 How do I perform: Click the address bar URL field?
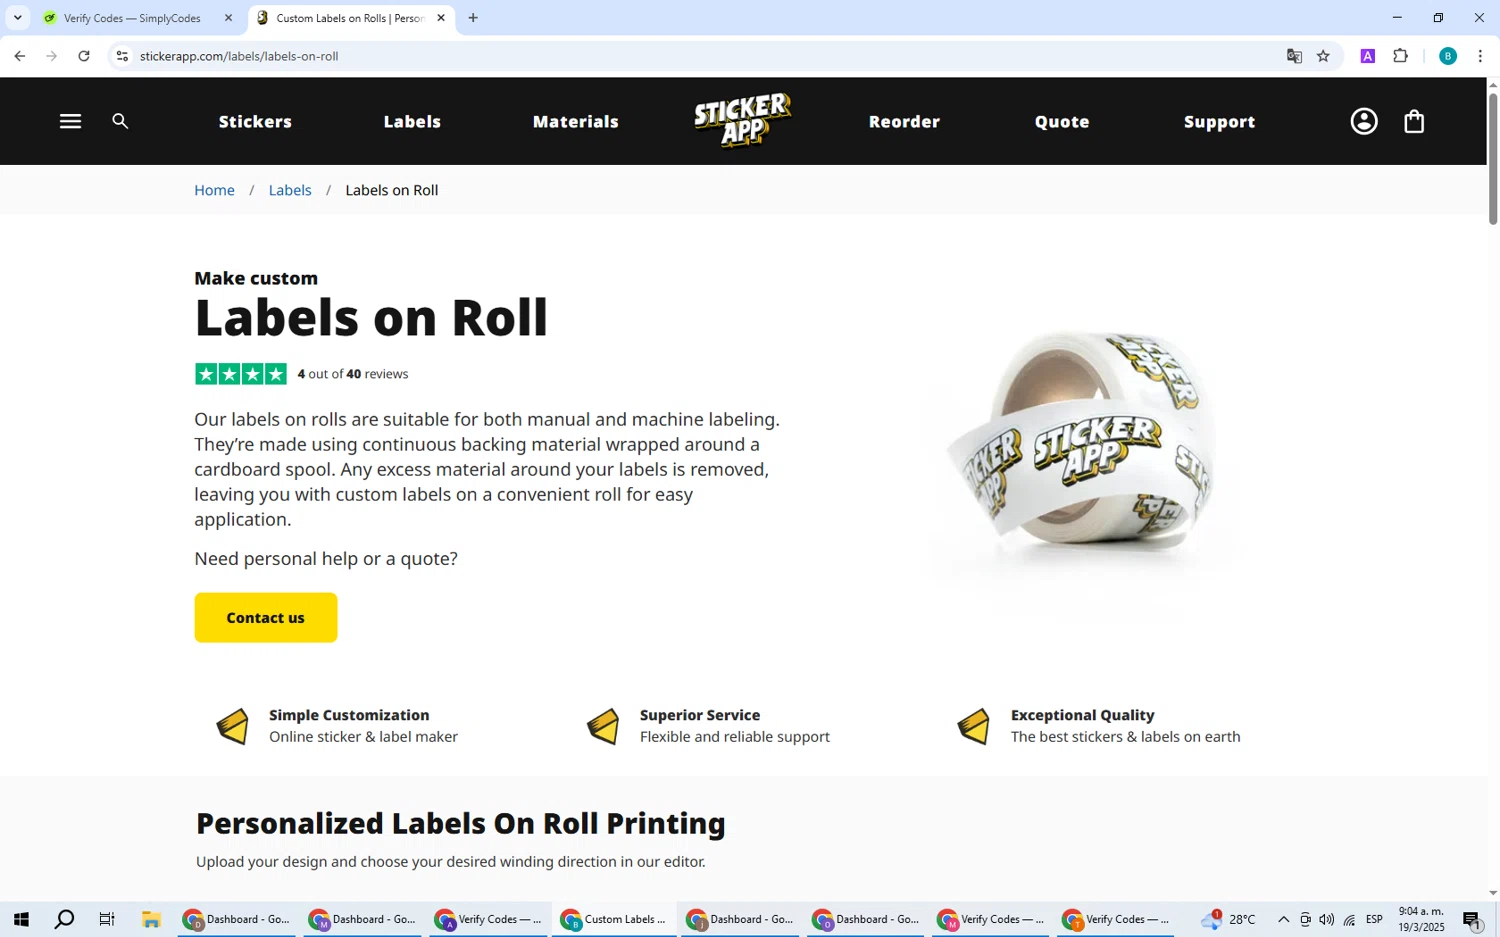click(700, 56)
